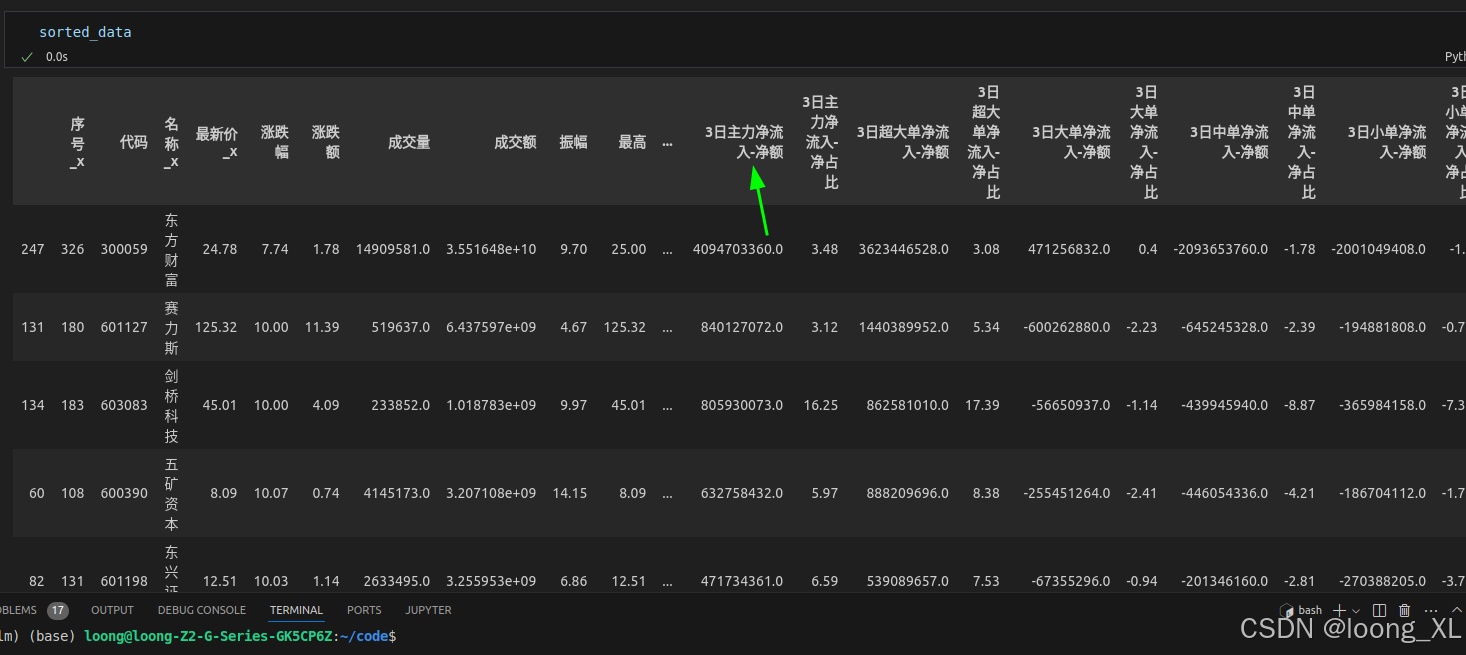This screenshot has height=655, width=1466.
Task: Click the 14.15 amplitude cell
Action: click(x=570, y=493)
